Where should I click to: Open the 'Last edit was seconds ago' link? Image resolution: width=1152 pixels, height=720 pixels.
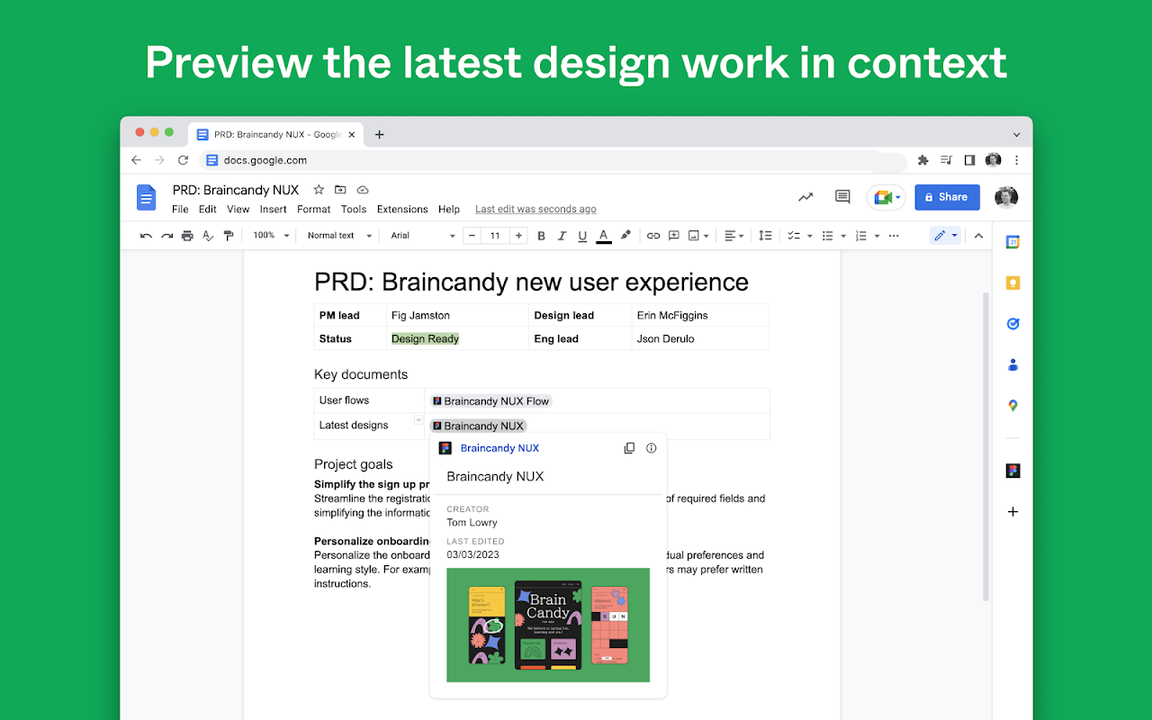point(536,209)
